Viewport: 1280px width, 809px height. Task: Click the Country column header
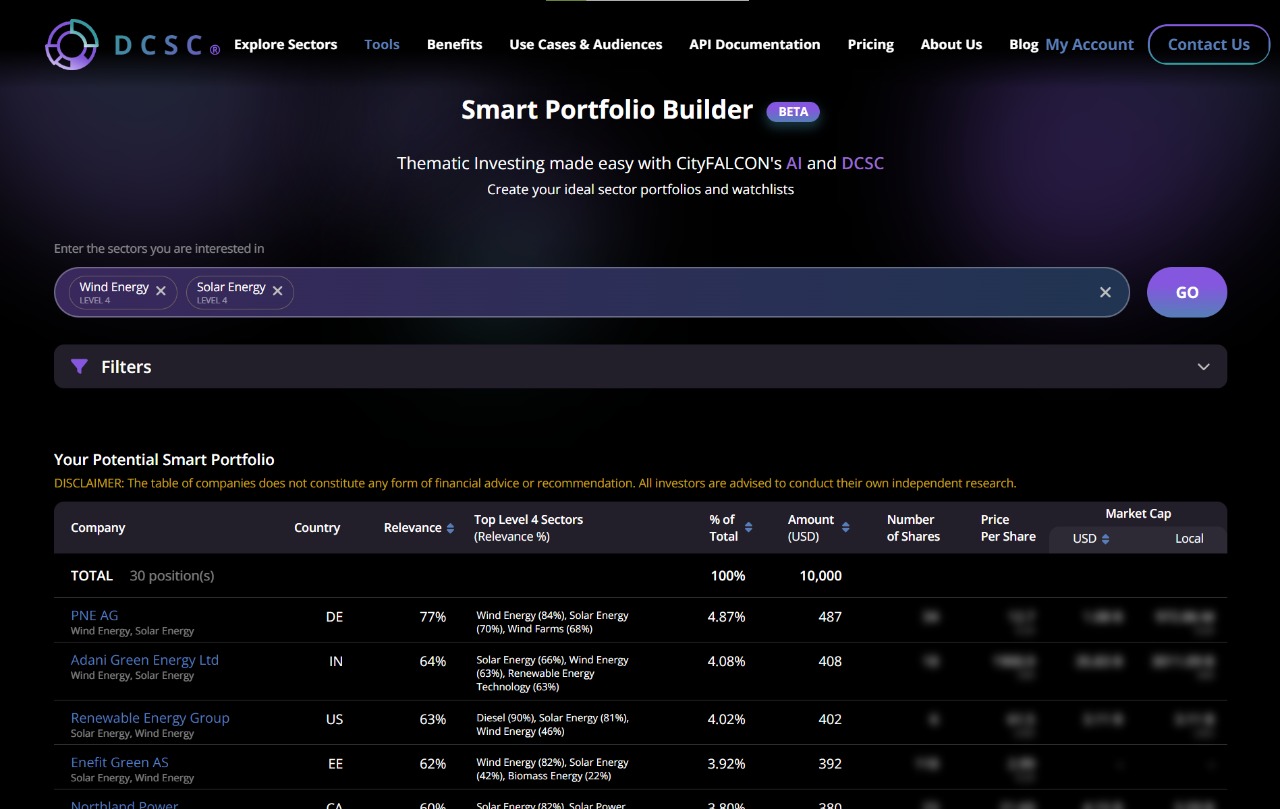pos(317,528)
